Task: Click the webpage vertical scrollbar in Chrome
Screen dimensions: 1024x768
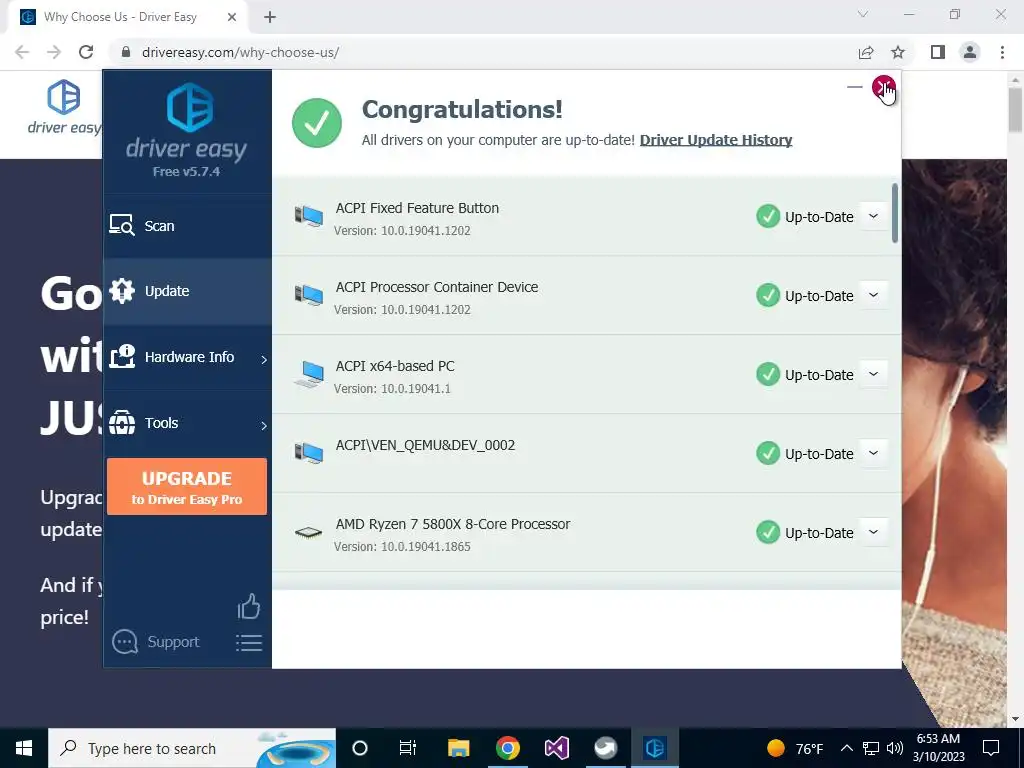Action: (1015, 109)
